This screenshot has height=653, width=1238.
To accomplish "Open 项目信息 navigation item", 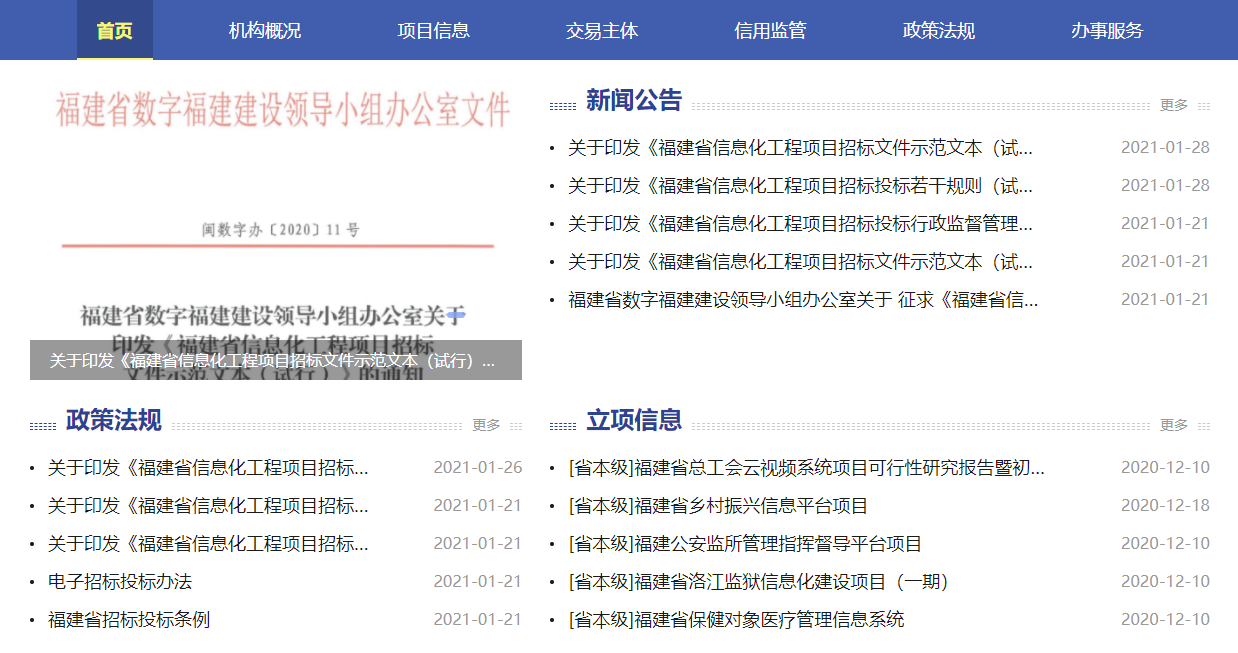I will [x=433, y=30].
